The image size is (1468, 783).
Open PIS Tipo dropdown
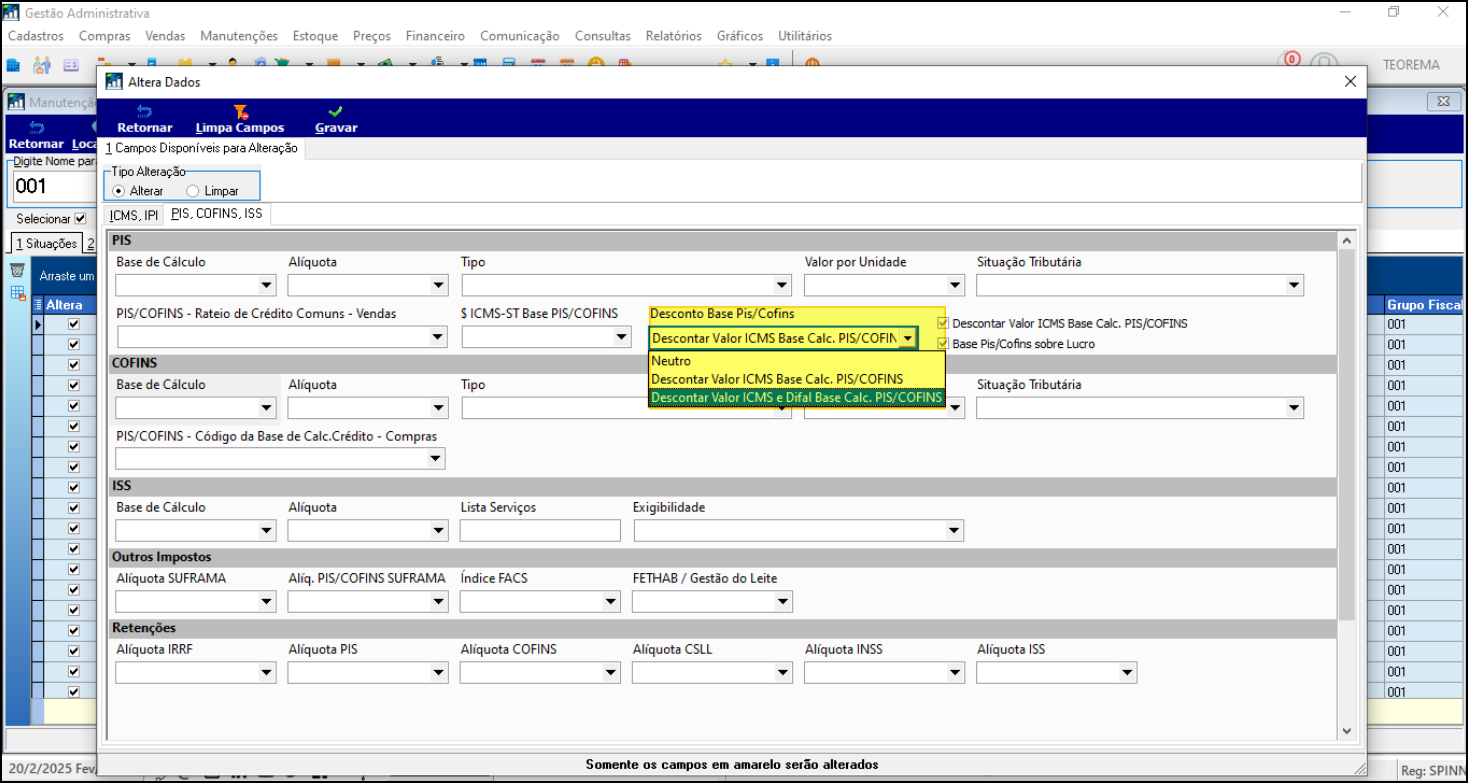pyautogui.click(x=782, y=286)
